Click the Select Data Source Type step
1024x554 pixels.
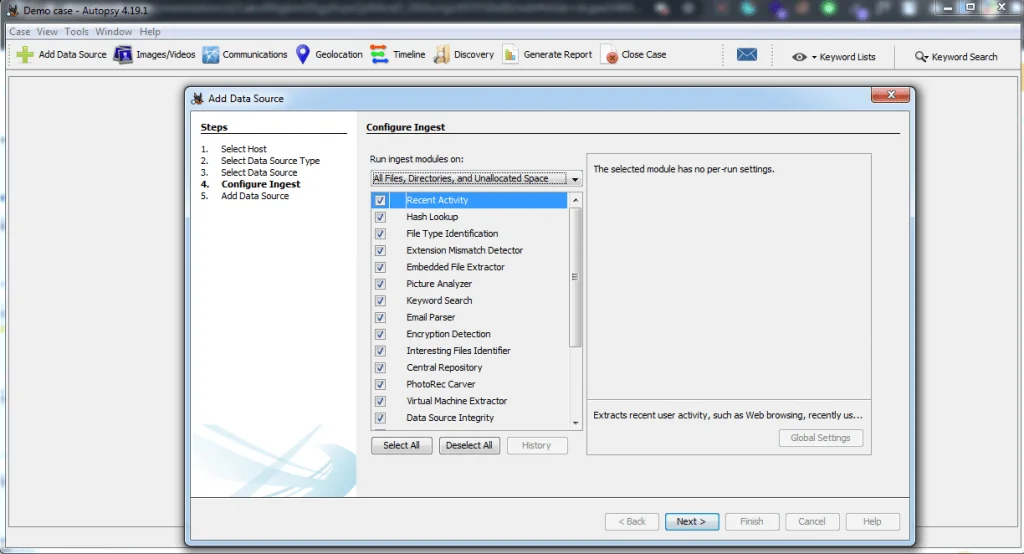click(x=270, y=161)
